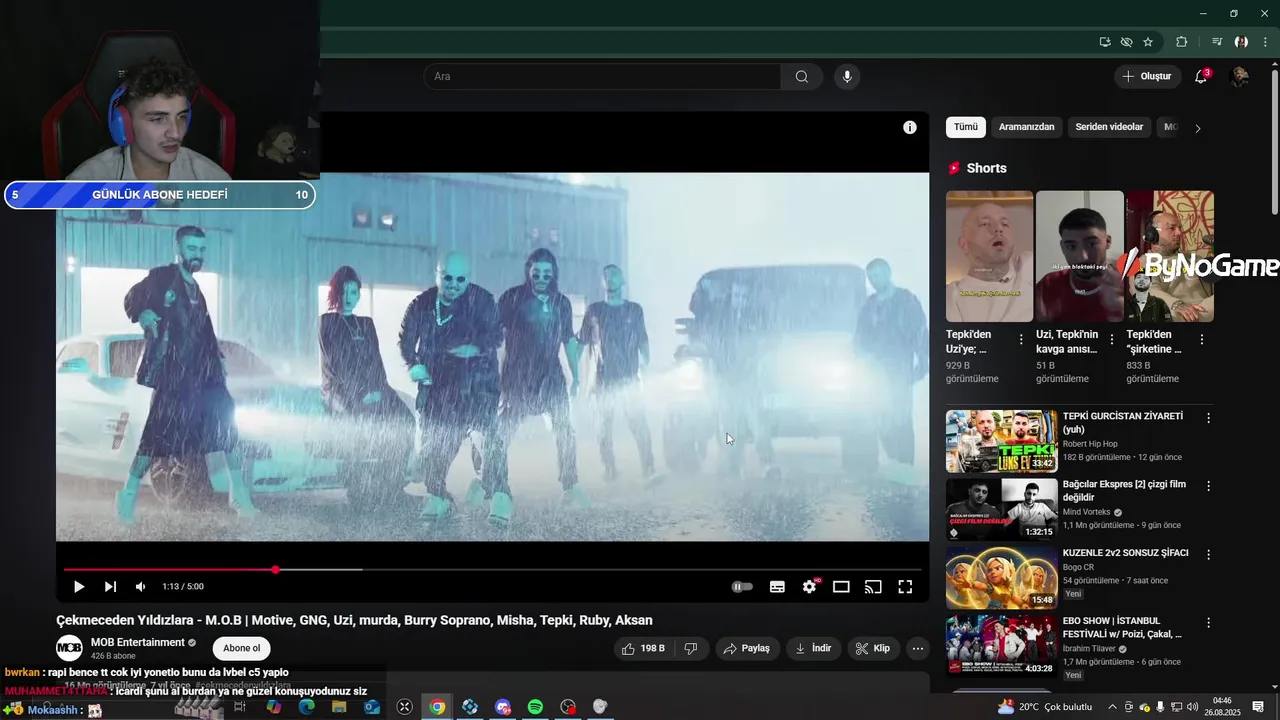Screen dimensions: 1280x720
Task: Open options for the Tepki'den şirketine short
Action: point(1201,340)
